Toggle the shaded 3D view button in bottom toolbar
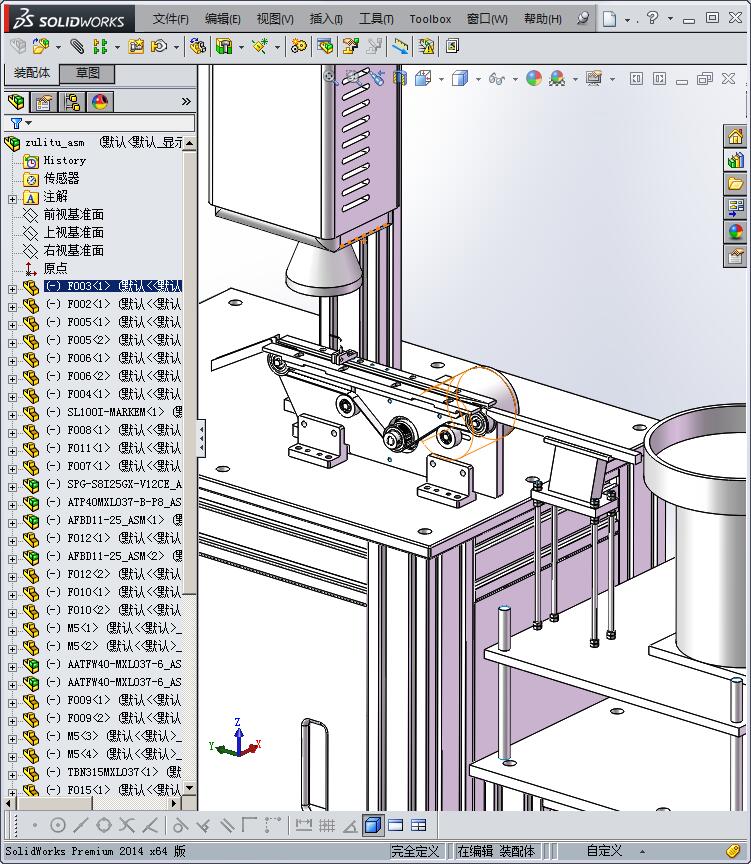 pos(373,825)
